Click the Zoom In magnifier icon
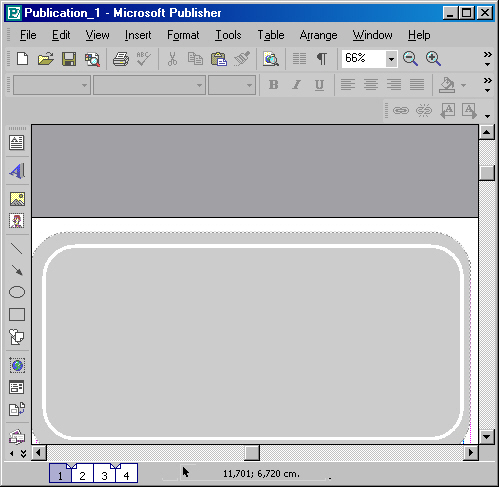Screen dimensions: 499x487 (433, 59)
